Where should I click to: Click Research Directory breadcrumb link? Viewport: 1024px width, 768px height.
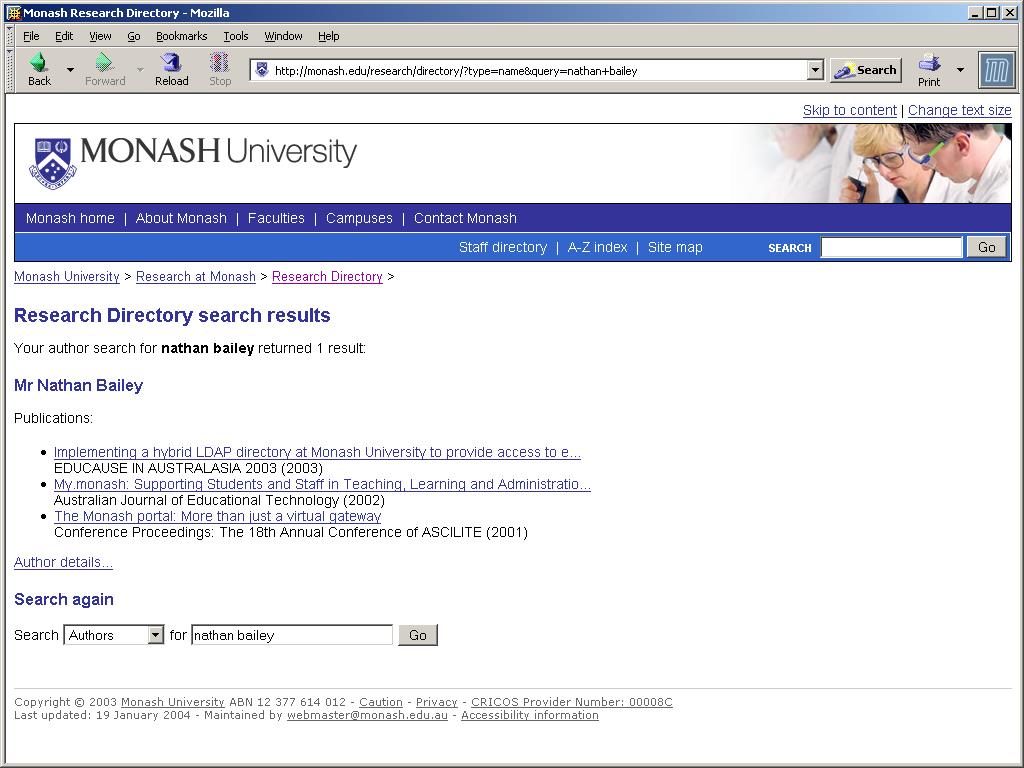pyautogui.click(x=327, y=277)
